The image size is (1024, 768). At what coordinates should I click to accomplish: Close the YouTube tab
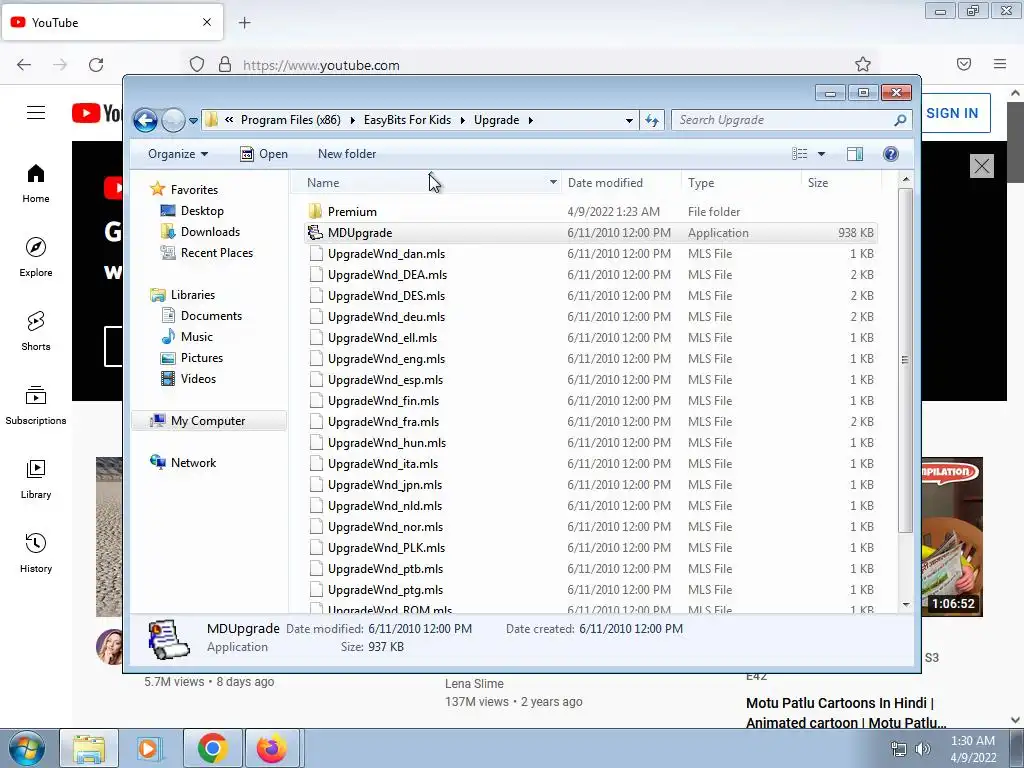coord(207,22)
